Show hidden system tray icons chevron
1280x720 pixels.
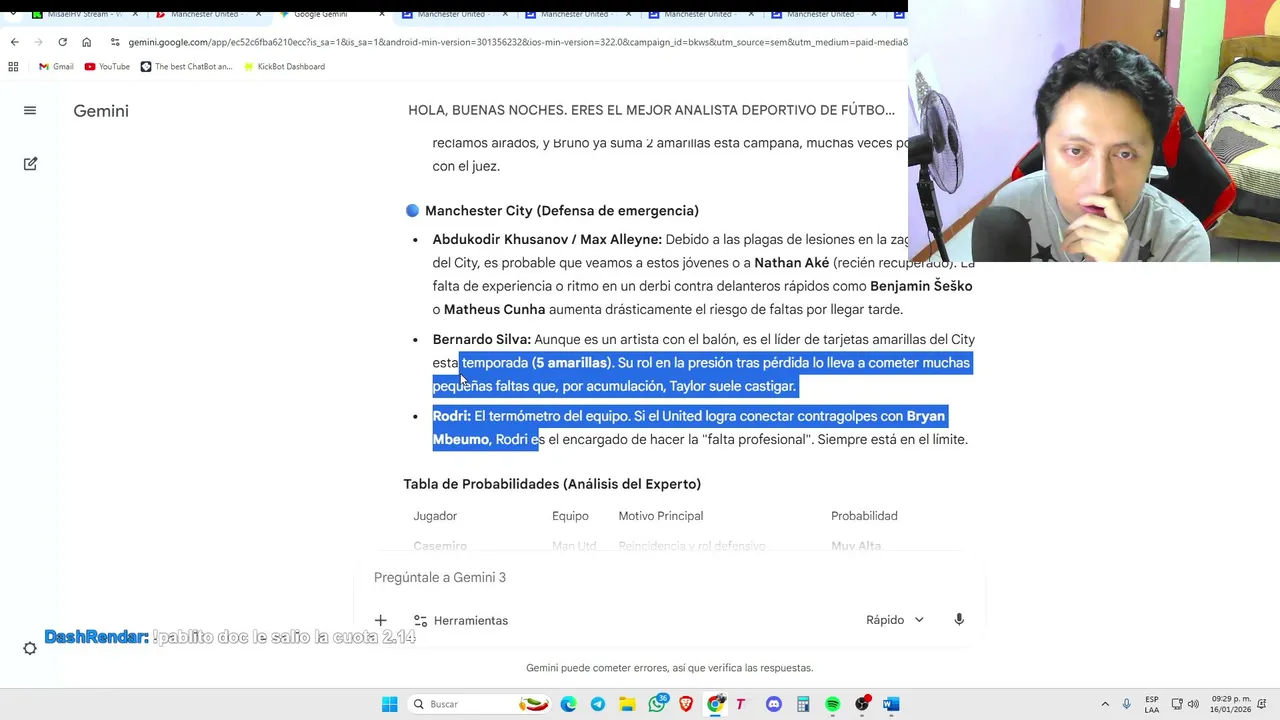point(1105,704)
